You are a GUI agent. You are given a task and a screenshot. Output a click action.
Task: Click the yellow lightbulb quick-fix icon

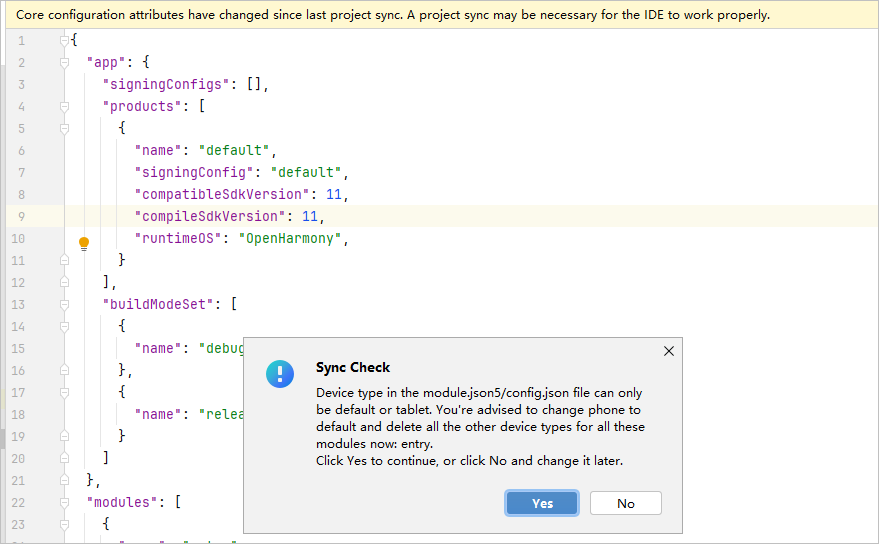(x=84, y=243)
